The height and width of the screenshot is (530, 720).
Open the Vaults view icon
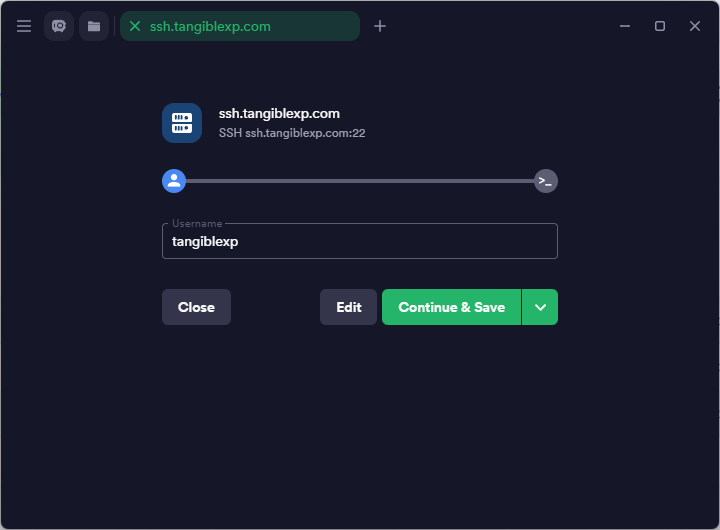click(59, 26)
